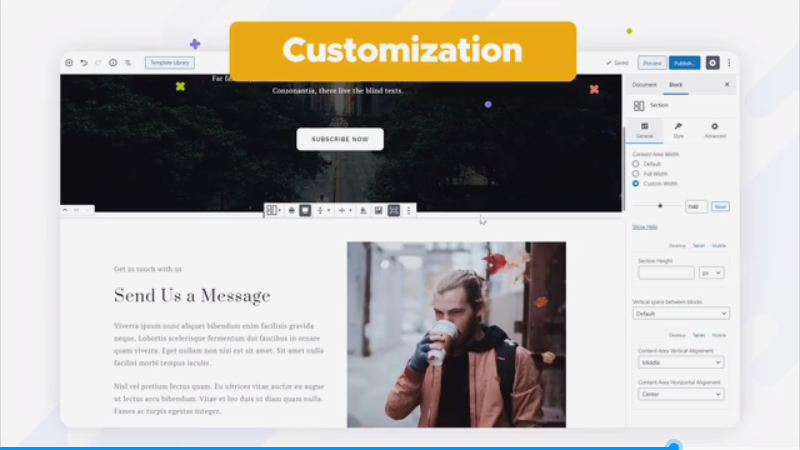800x450 pixels.
Task: Click the Reset width button
Action: (720, 207)
